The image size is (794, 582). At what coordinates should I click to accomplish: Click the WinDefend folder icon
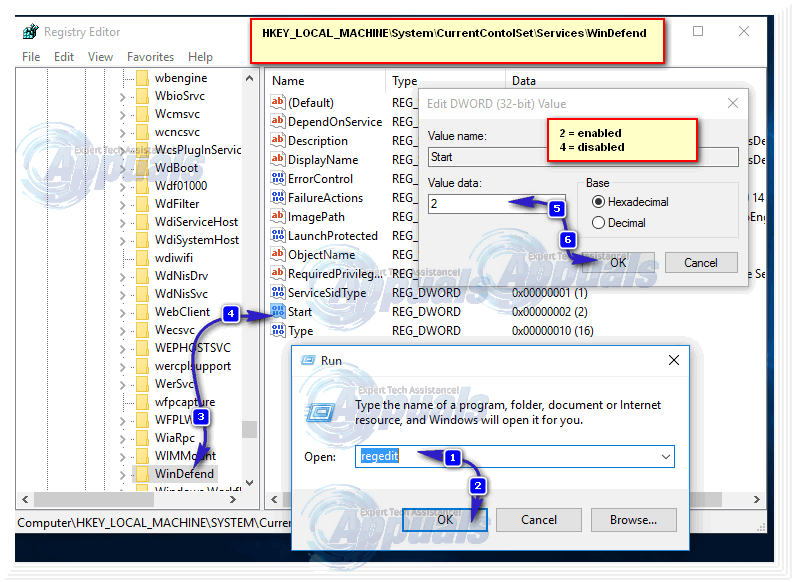(143, 474)
